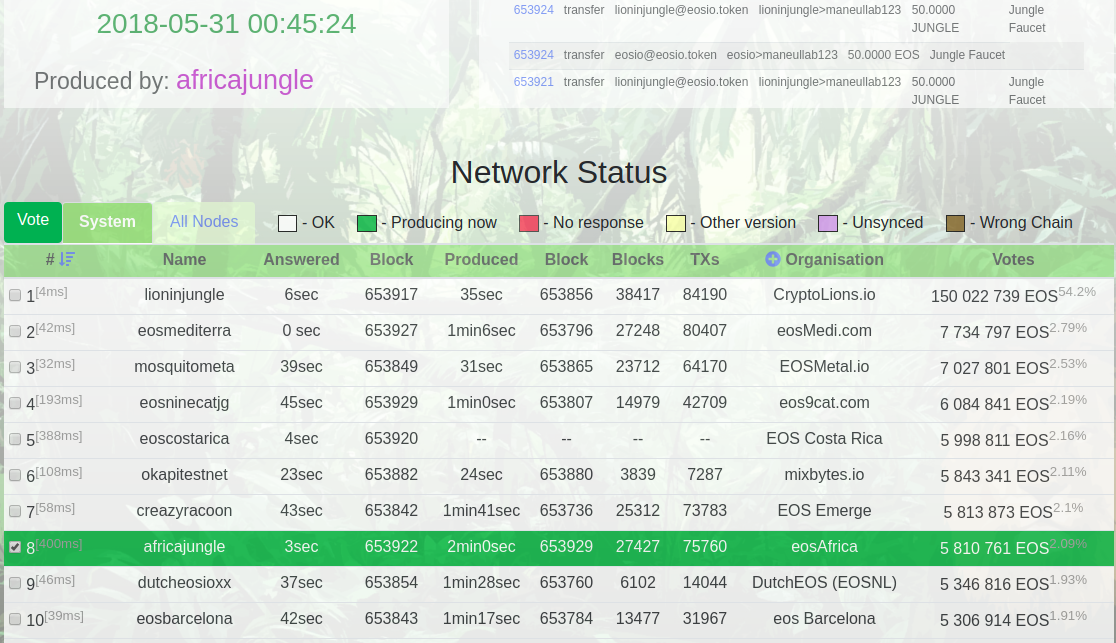
Task: Enable the okapitestnet checkbox
Action: [x=15, y=475]
